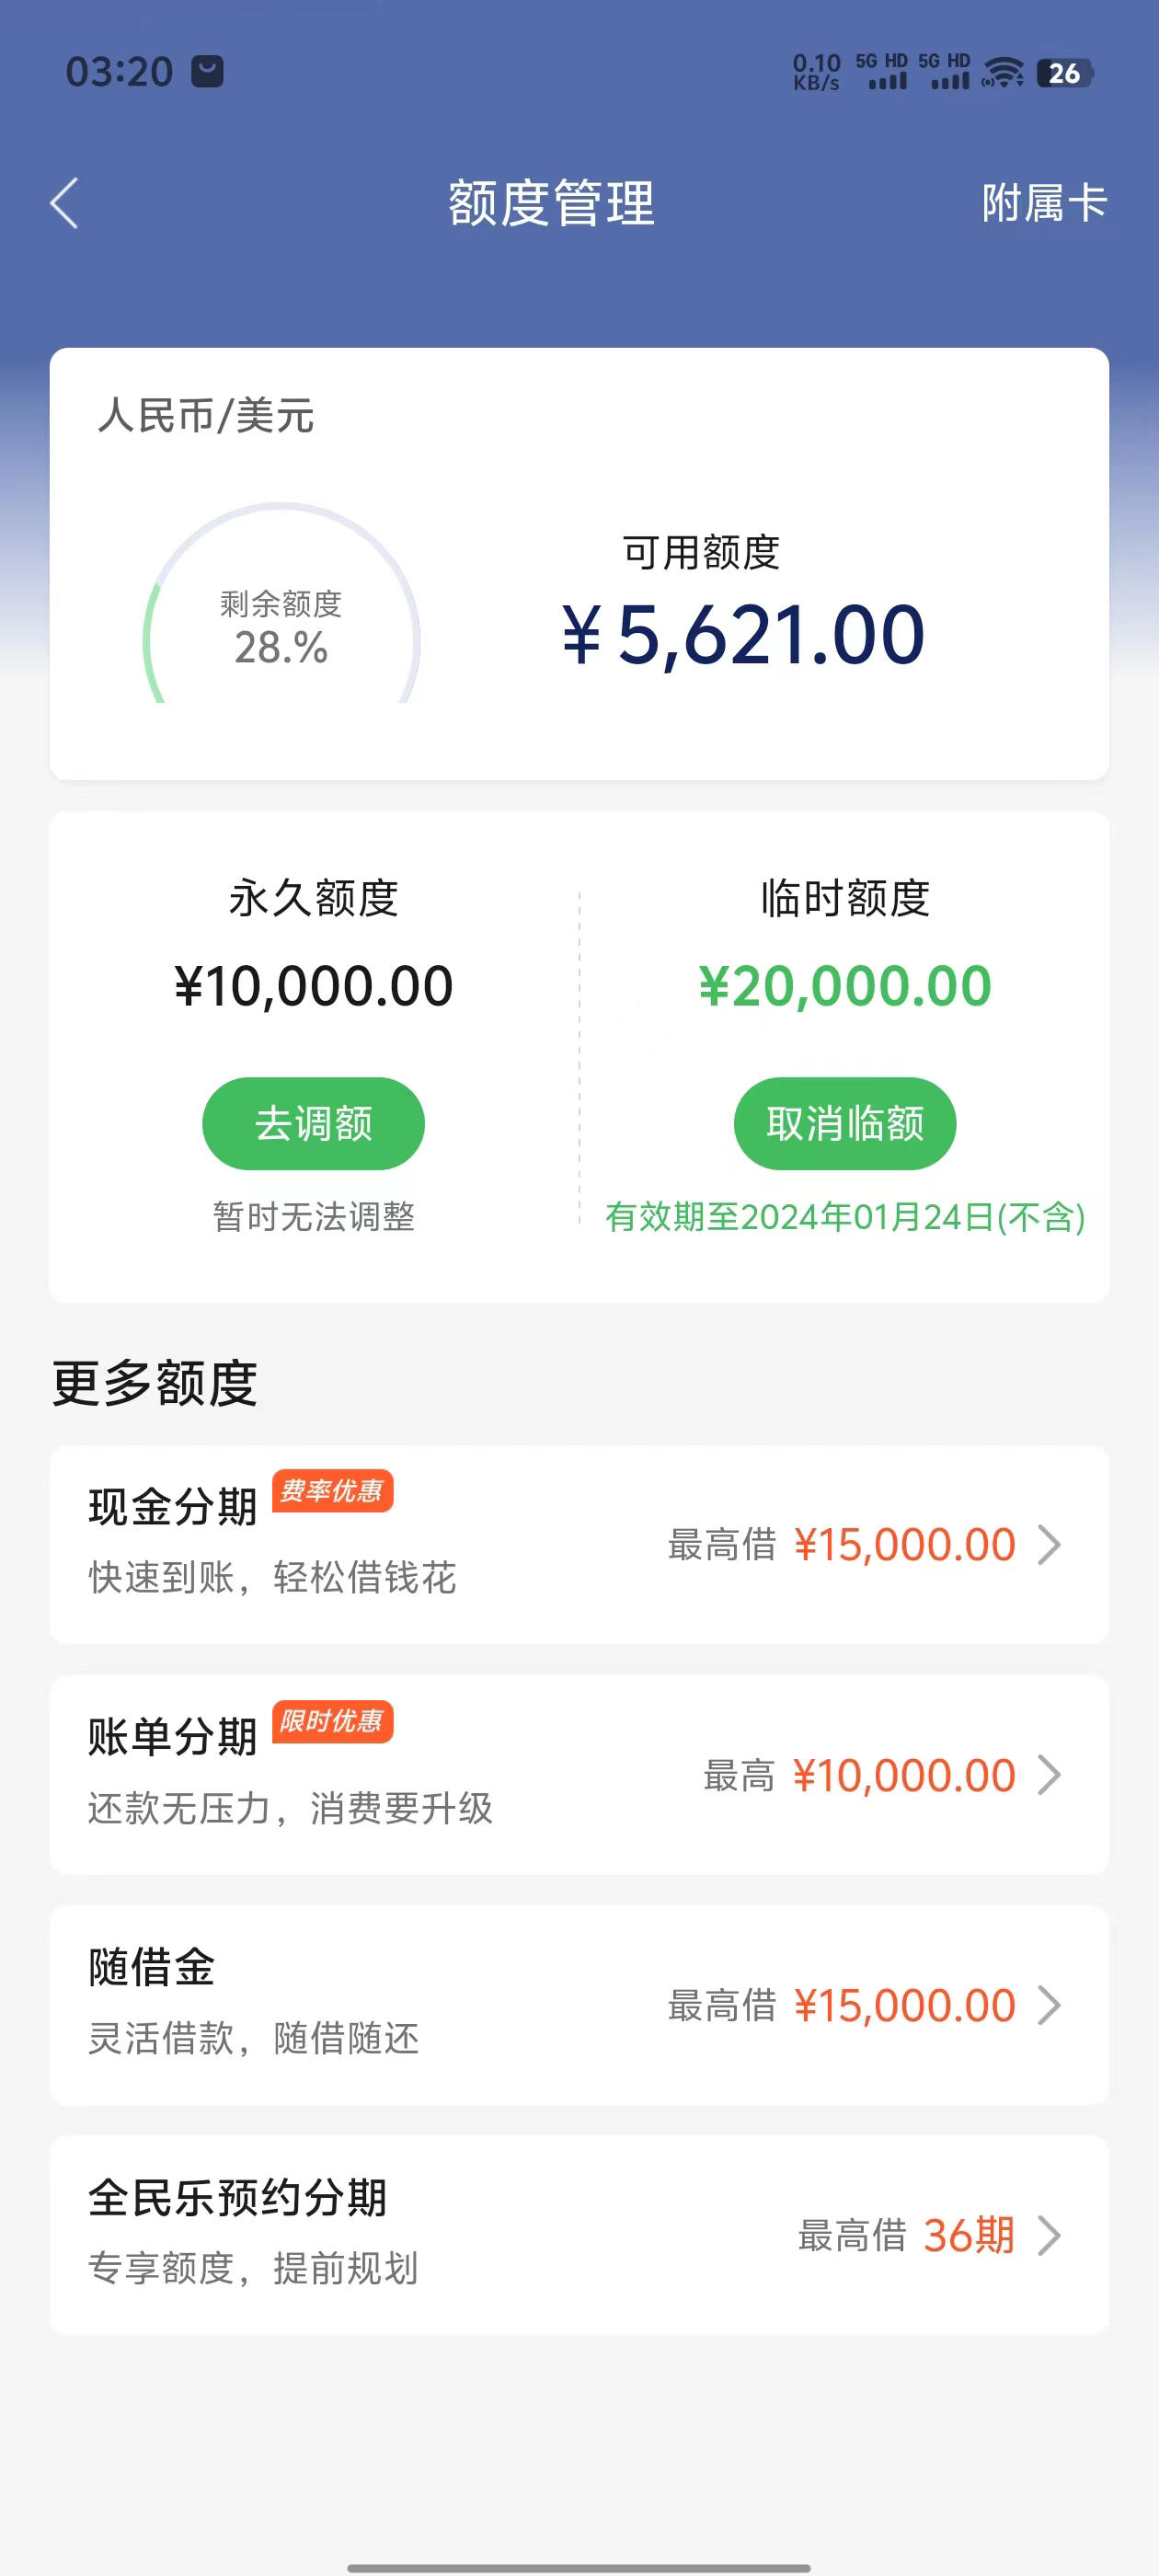
Task: Expand chevron next to 账单分期 ¥10,000.00
Action: tap(1049, 1775)
